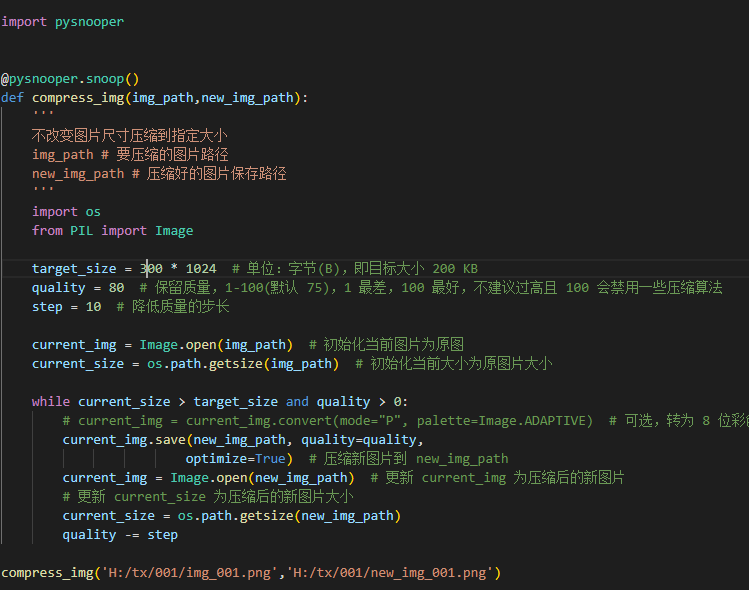749x590 pixels.
Task: Click the 'import os' line
Action: tap(66, 212)
